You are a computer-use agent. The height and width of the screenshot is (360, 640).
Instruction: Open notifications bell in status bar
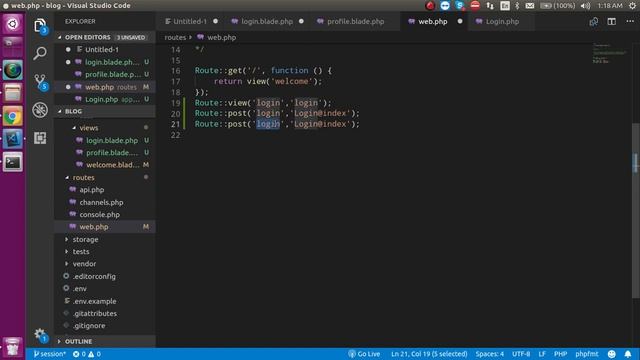[x=628, y=354]
